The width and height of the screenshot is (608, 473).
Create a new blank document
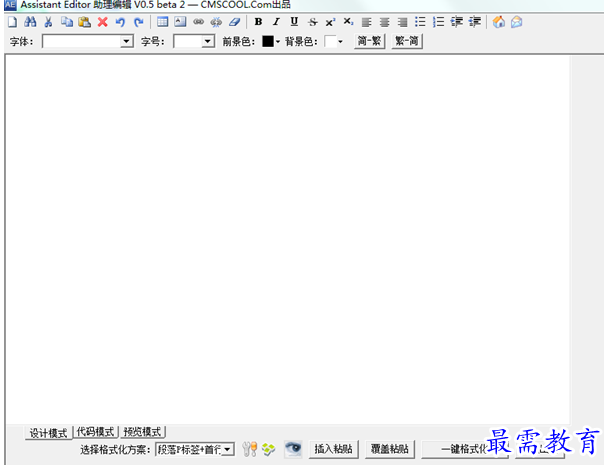tap(12, 22)
